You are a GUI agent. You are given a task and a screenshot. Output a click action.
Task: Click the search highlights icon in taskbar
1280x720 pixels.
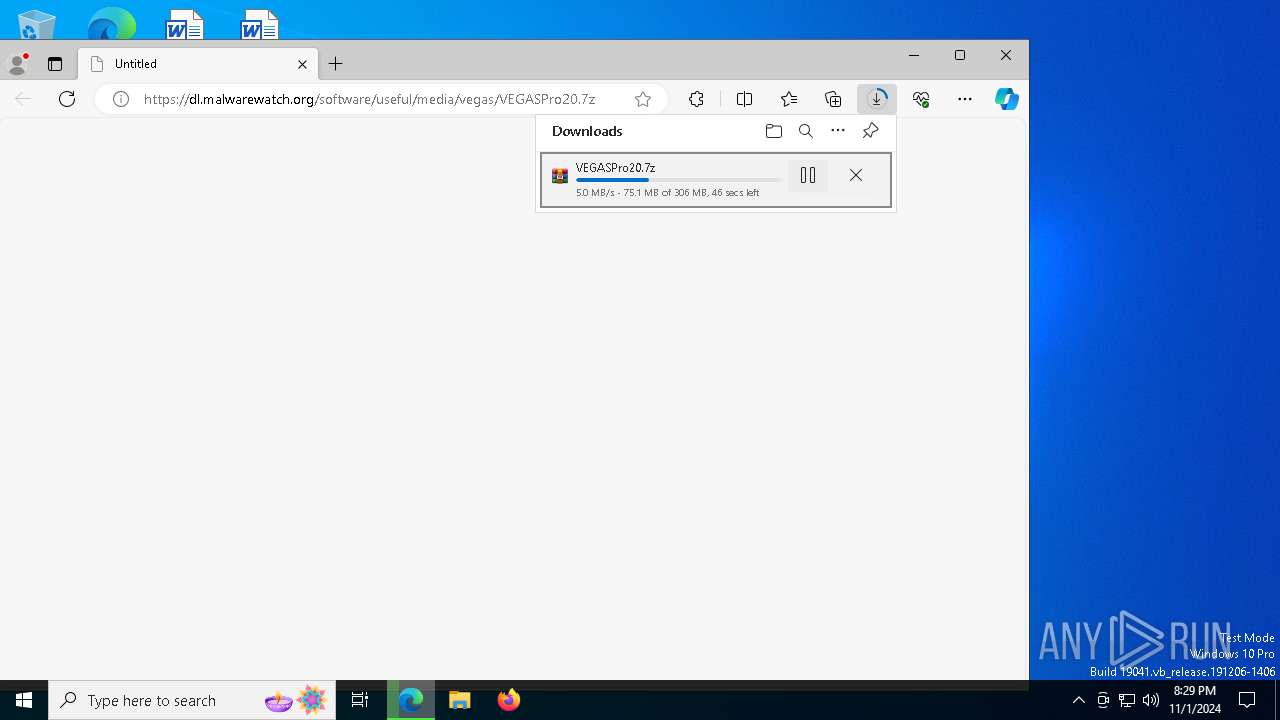tap(297, 700)
